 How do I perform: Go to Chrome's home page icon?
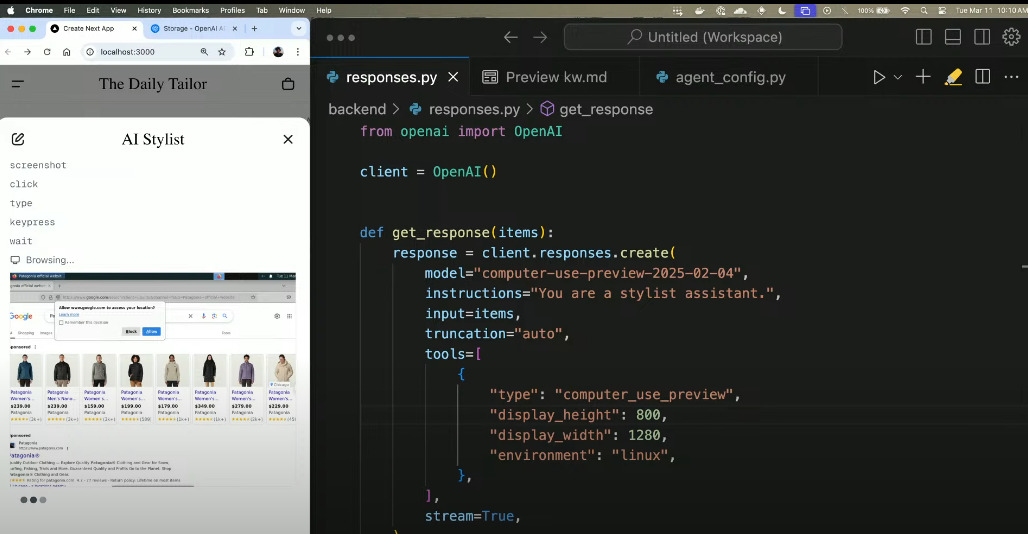tap(66, 52)
